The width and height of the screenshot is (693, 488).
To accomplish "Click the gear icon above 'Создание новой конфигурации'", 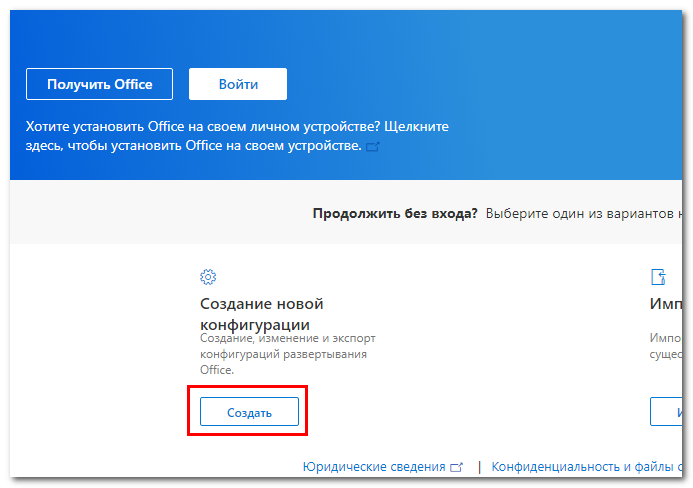I will (208, 277).
